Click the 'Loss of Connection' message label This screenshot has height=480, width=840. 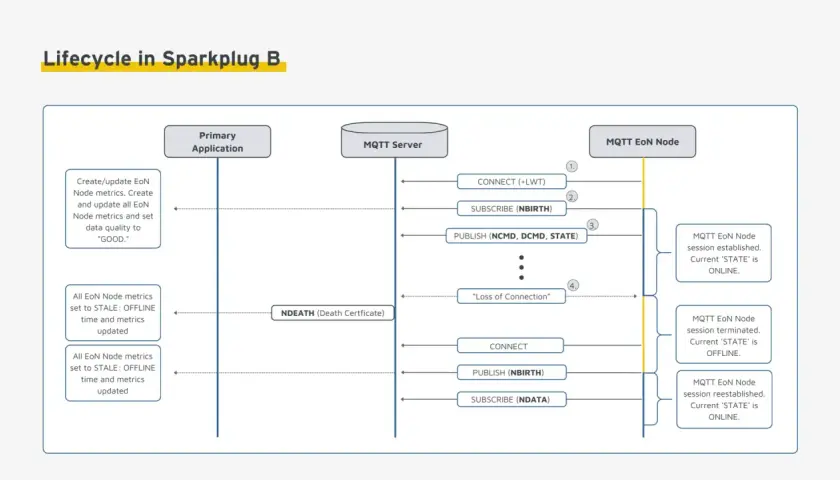tap(512, 296)
